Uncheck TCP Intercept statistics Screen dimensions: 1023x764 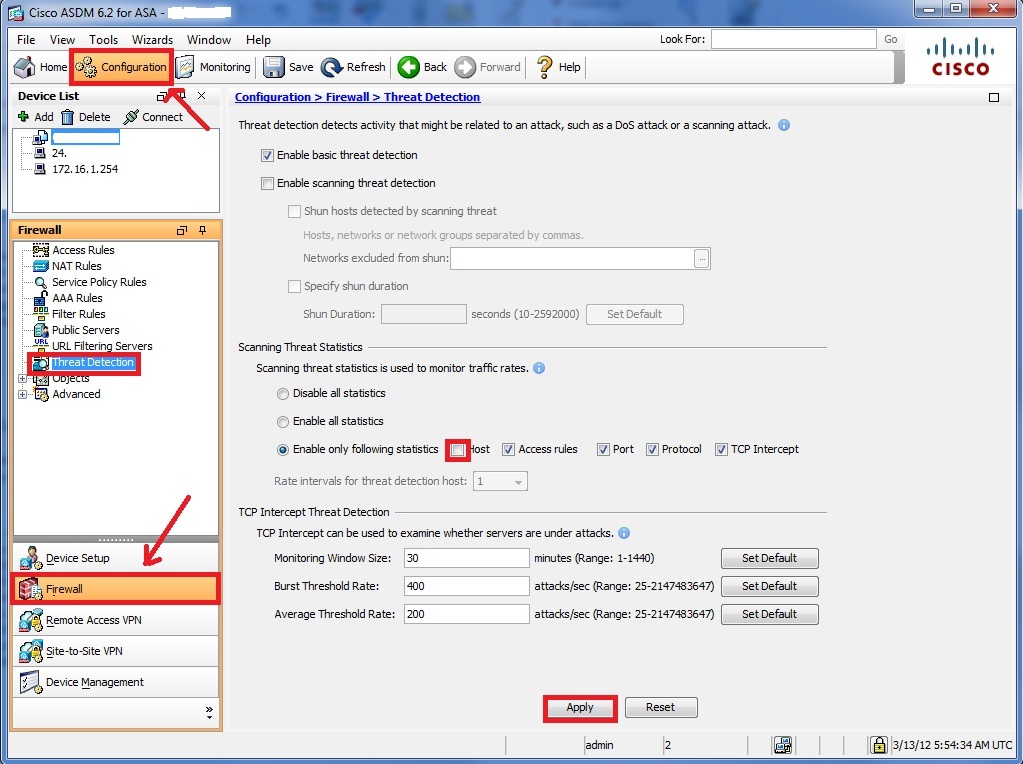pyautogui.click(x=721, y=450)
